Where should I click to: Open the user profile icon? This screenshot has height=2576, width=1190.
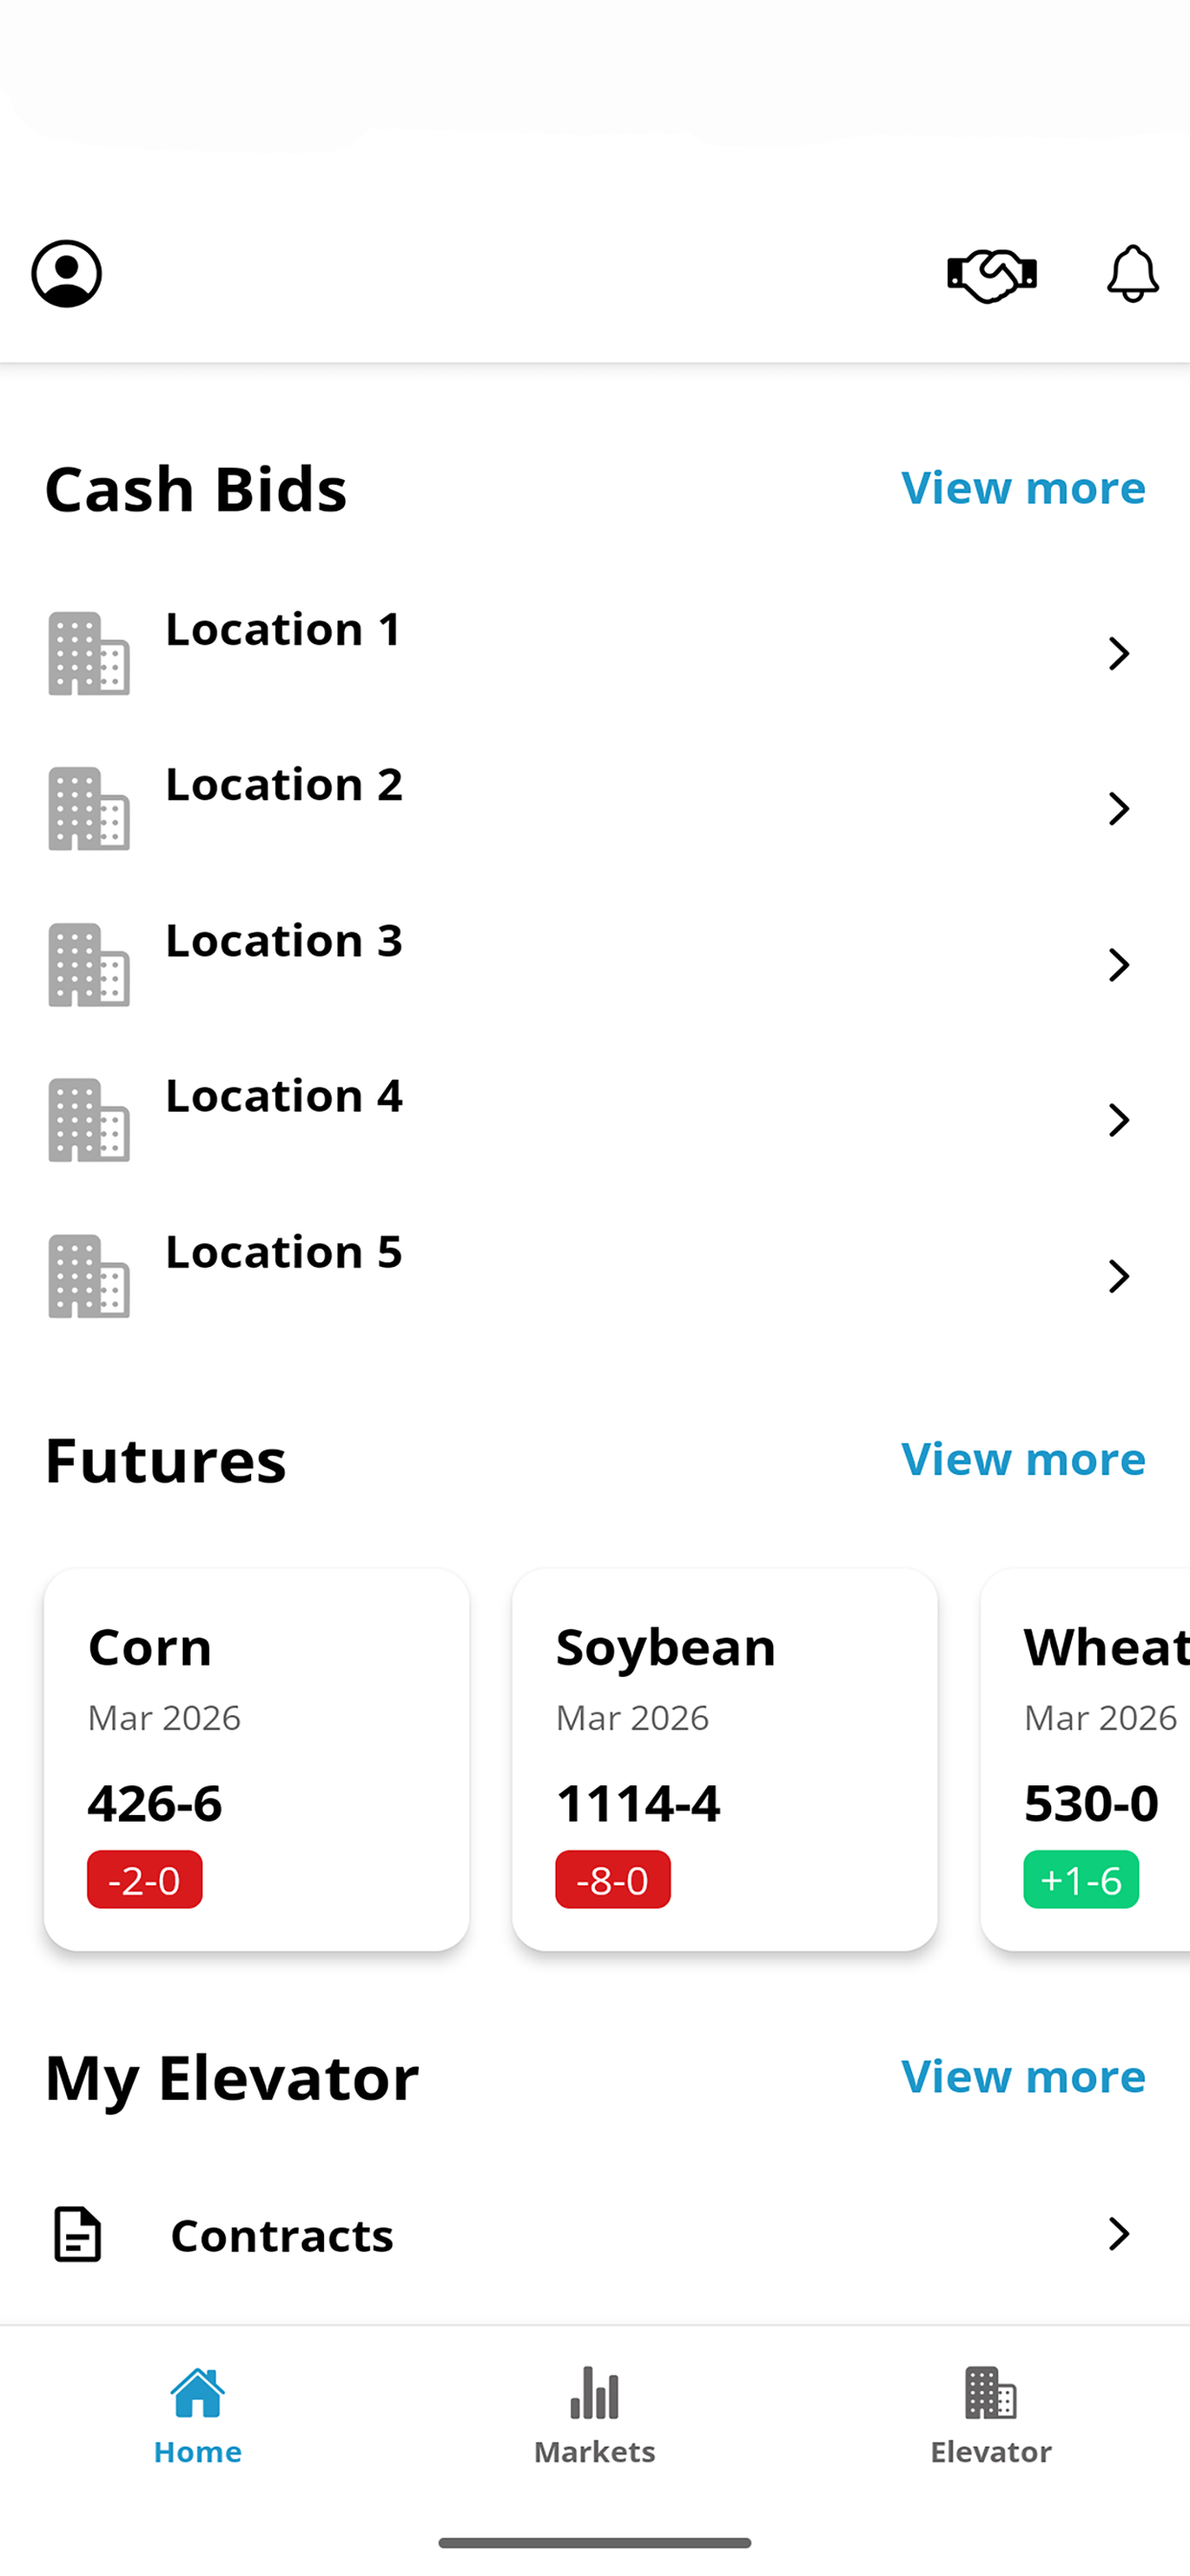(66, 273)
